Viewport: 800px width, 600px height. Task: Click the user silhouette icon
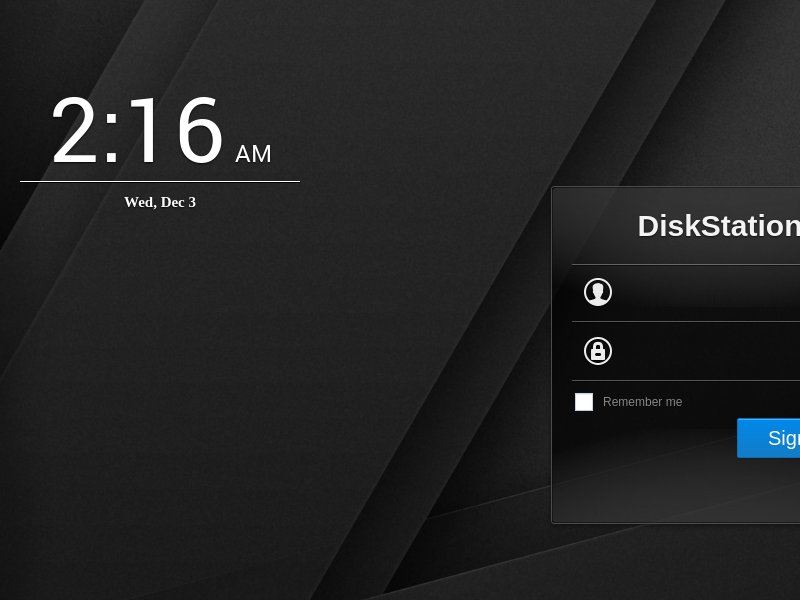(598, 292)
